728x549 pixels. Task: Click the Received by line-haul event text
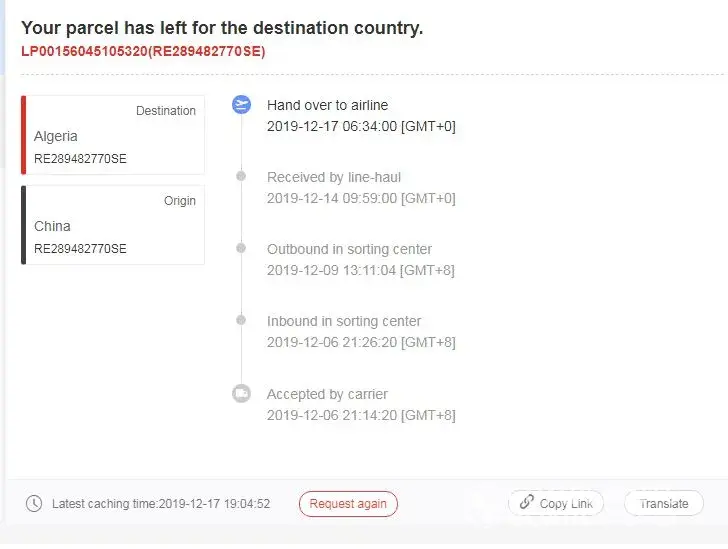[x=333, y=177]
